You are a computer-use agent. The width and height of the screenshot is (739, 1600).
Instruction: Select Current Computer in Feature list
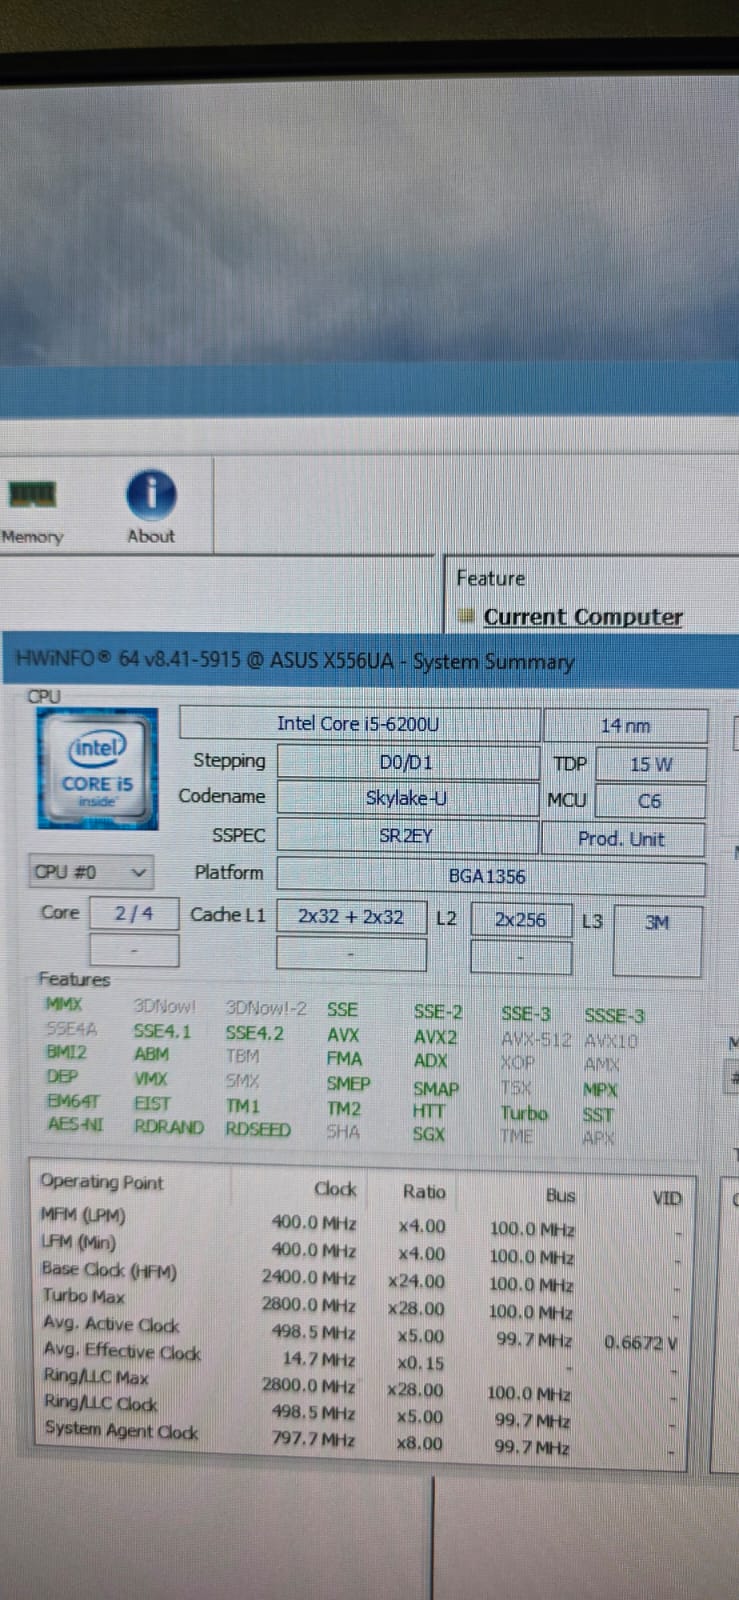coord(583,617)
